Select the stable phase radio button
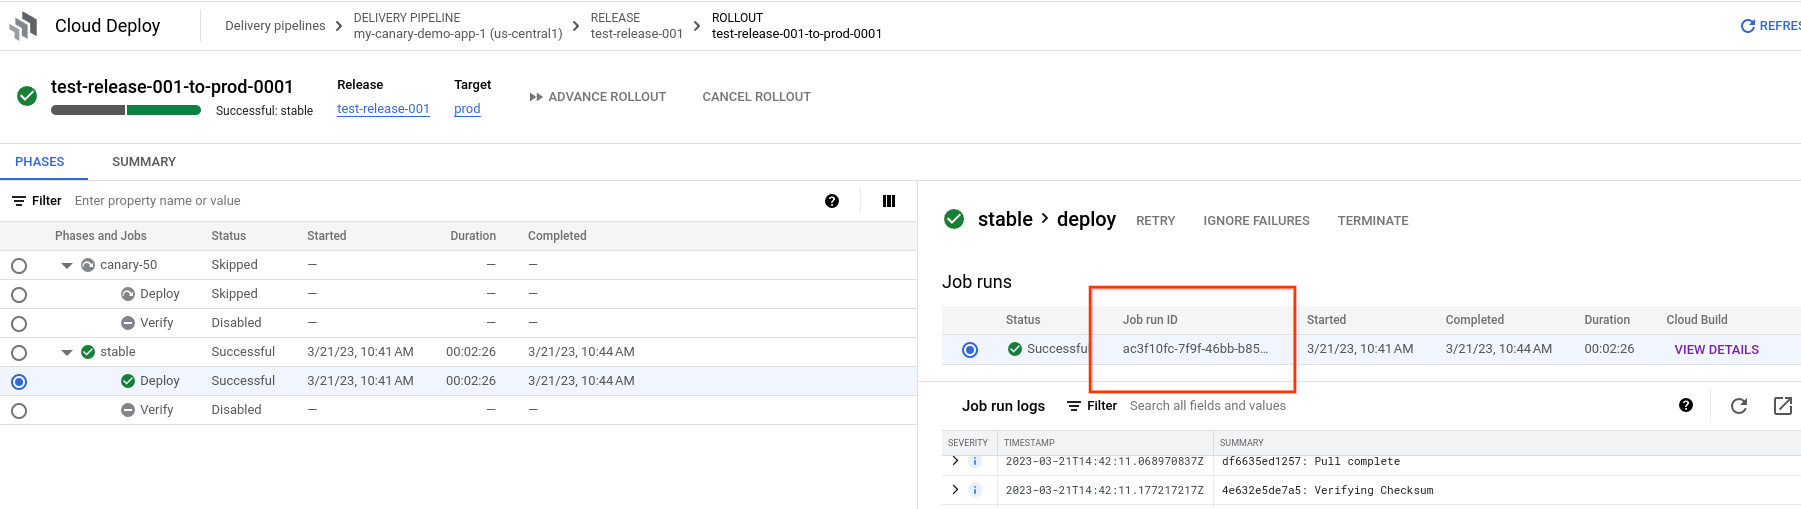1801x509 pixels. click(x=19, y=353)
